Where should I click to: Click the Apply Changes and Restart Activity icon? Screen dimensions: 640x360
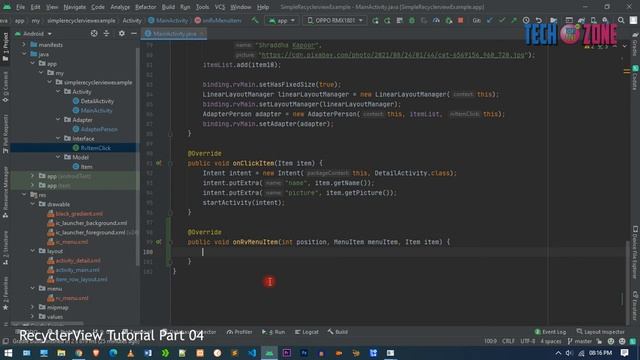(375, 20)
